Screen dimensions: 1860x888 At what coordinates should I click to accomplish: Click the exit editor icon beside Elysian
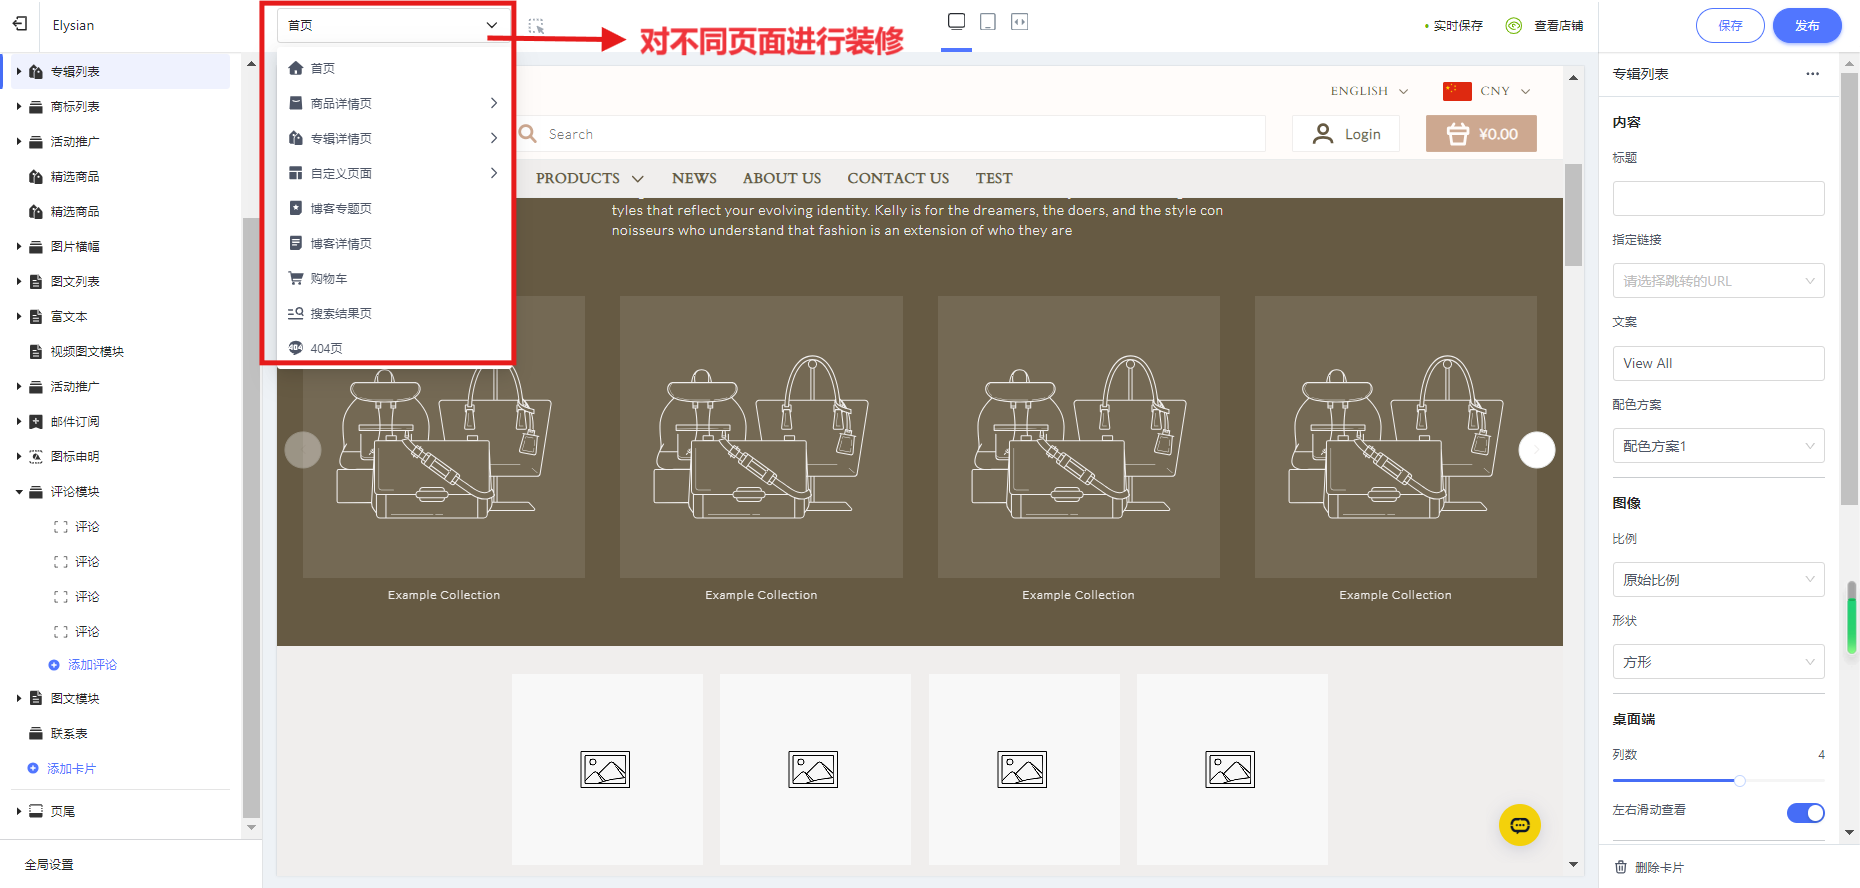click(20, 24)
